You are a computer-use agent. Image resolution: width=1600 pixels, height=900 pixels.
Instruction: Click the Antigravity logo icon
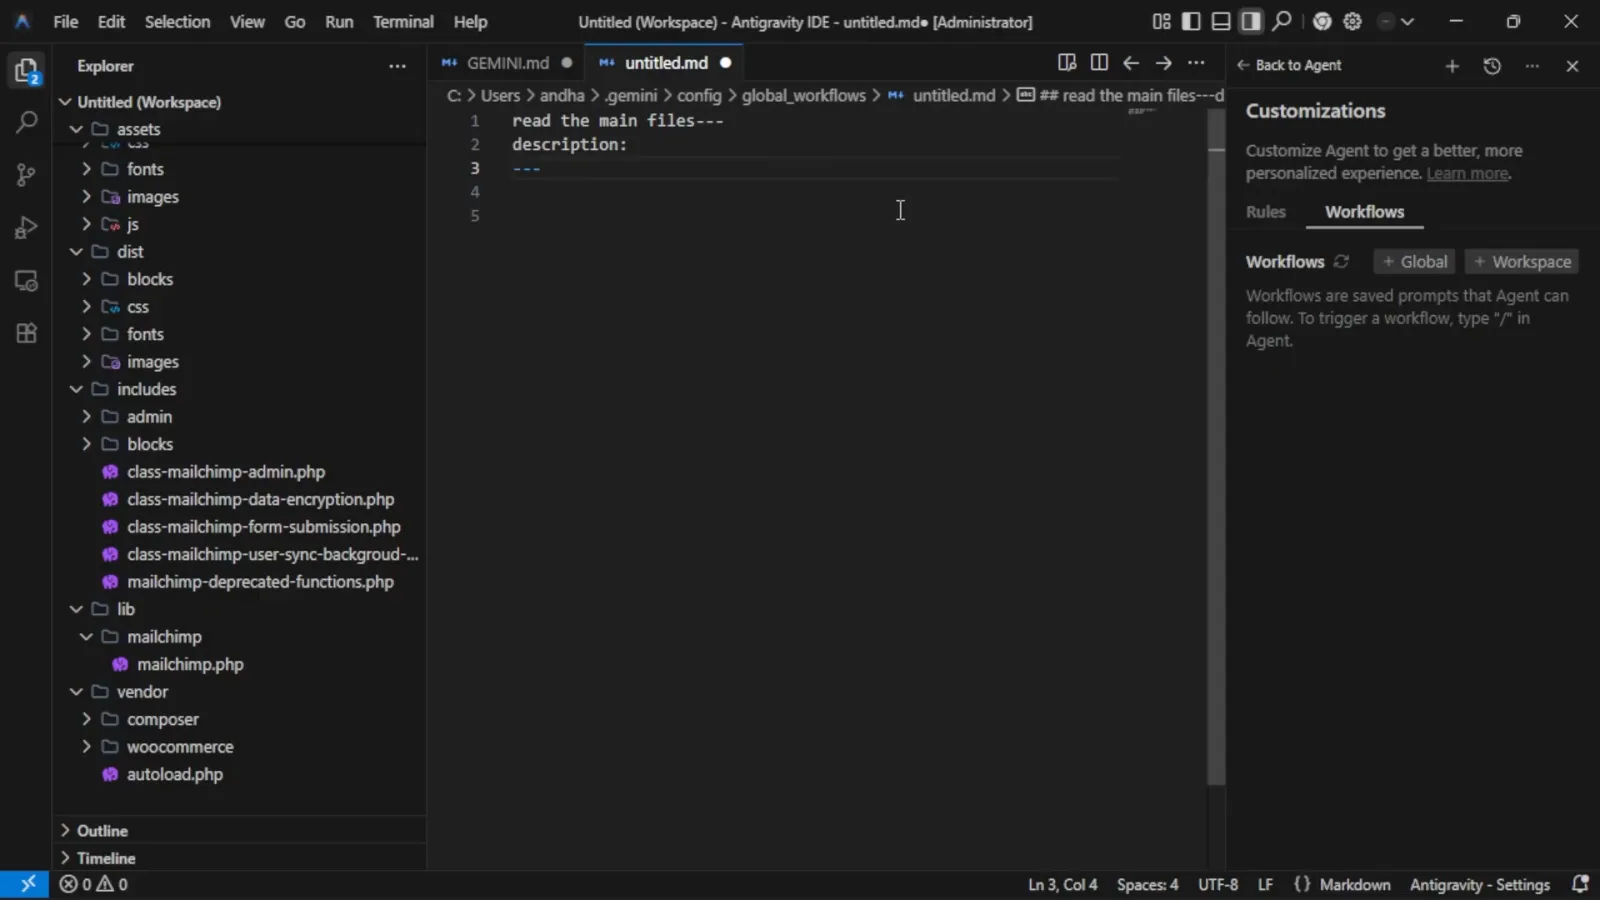[22, 21]
